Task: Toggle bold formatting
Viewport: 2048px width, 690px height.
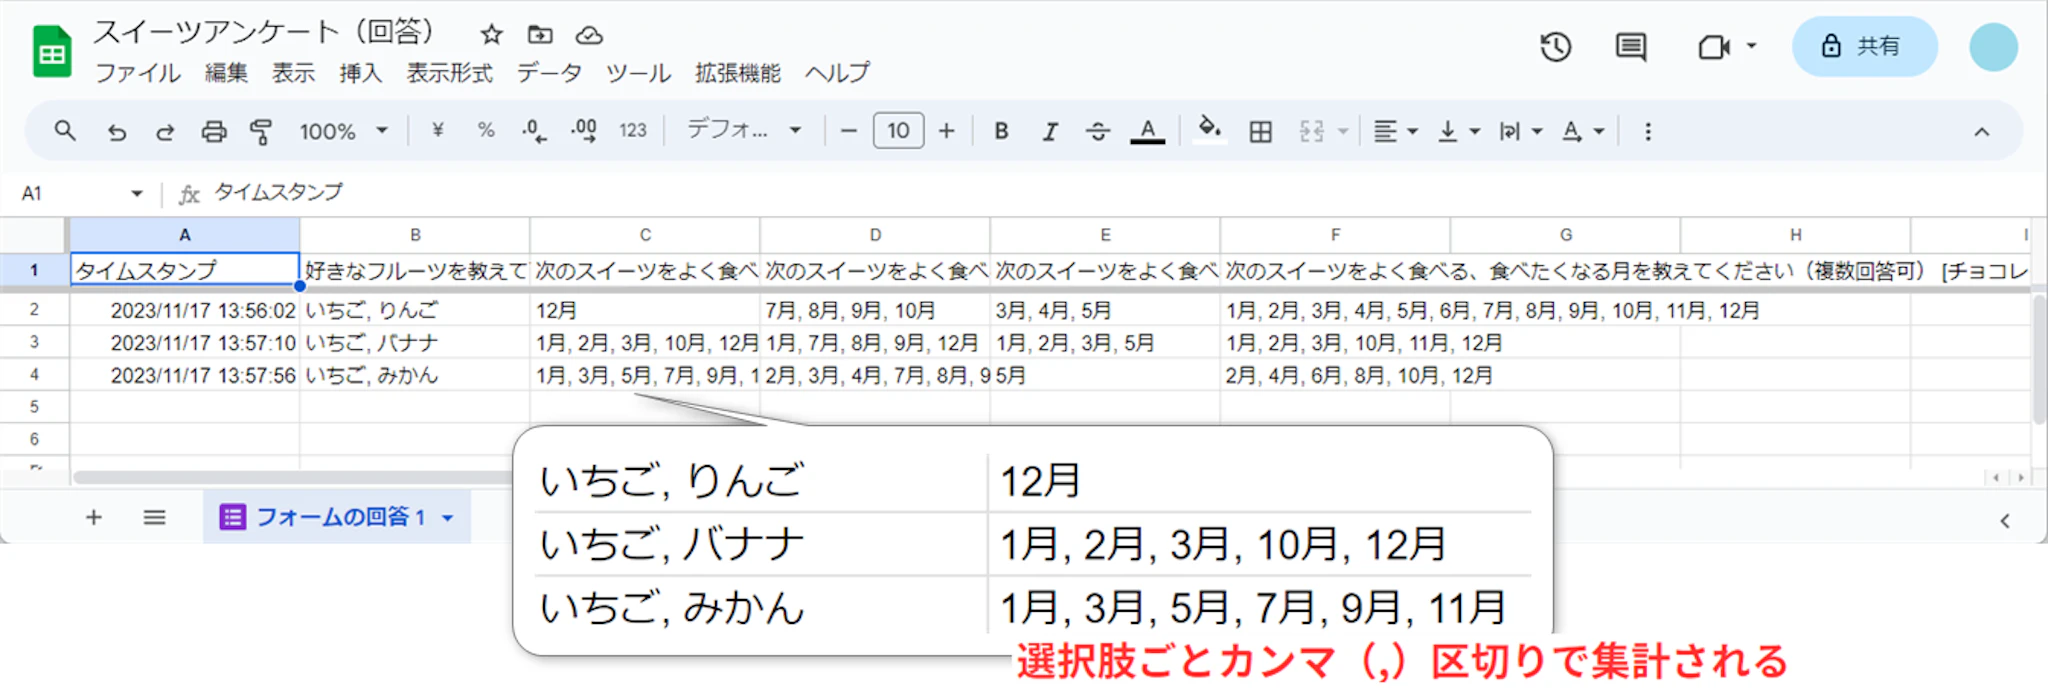Action: pyautogui.click(x=1001, y=131)
